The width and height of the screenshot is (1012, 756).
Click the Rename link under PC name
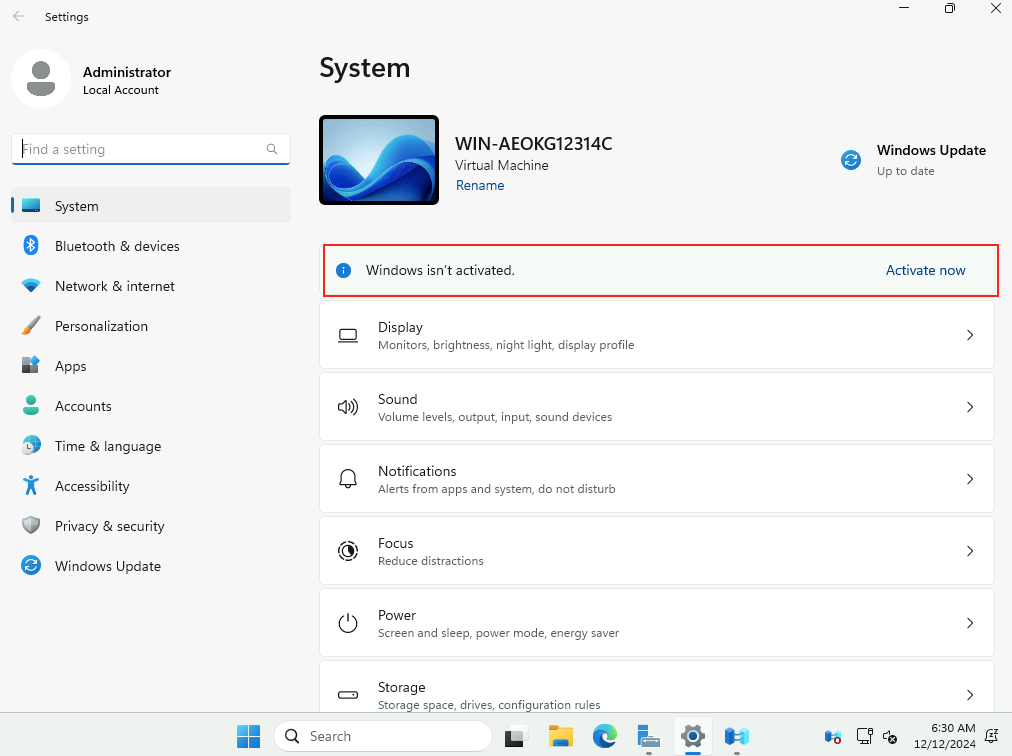tap(480, 185)
